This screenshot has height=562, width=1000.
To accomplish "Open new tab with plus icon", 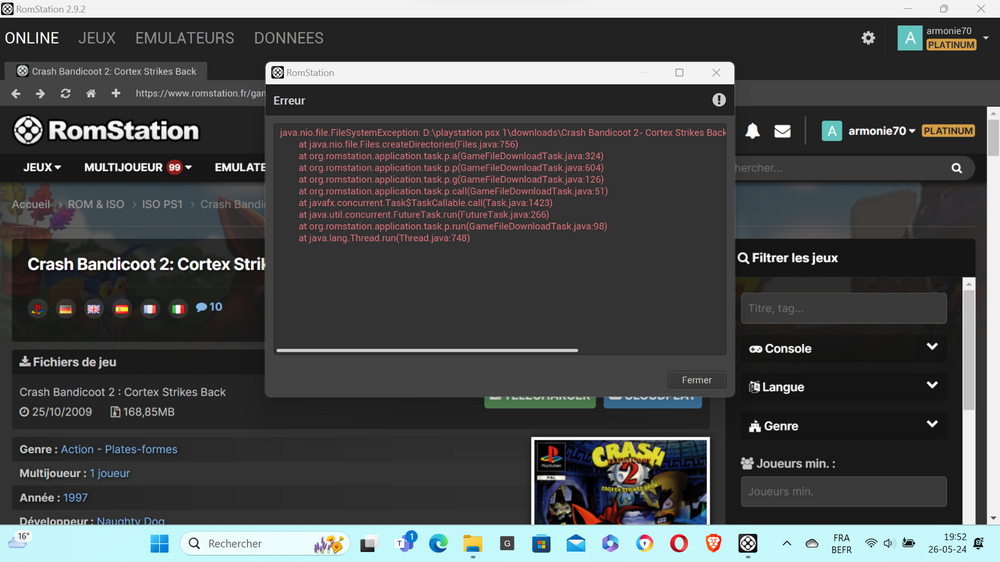I will click(116, 93).
